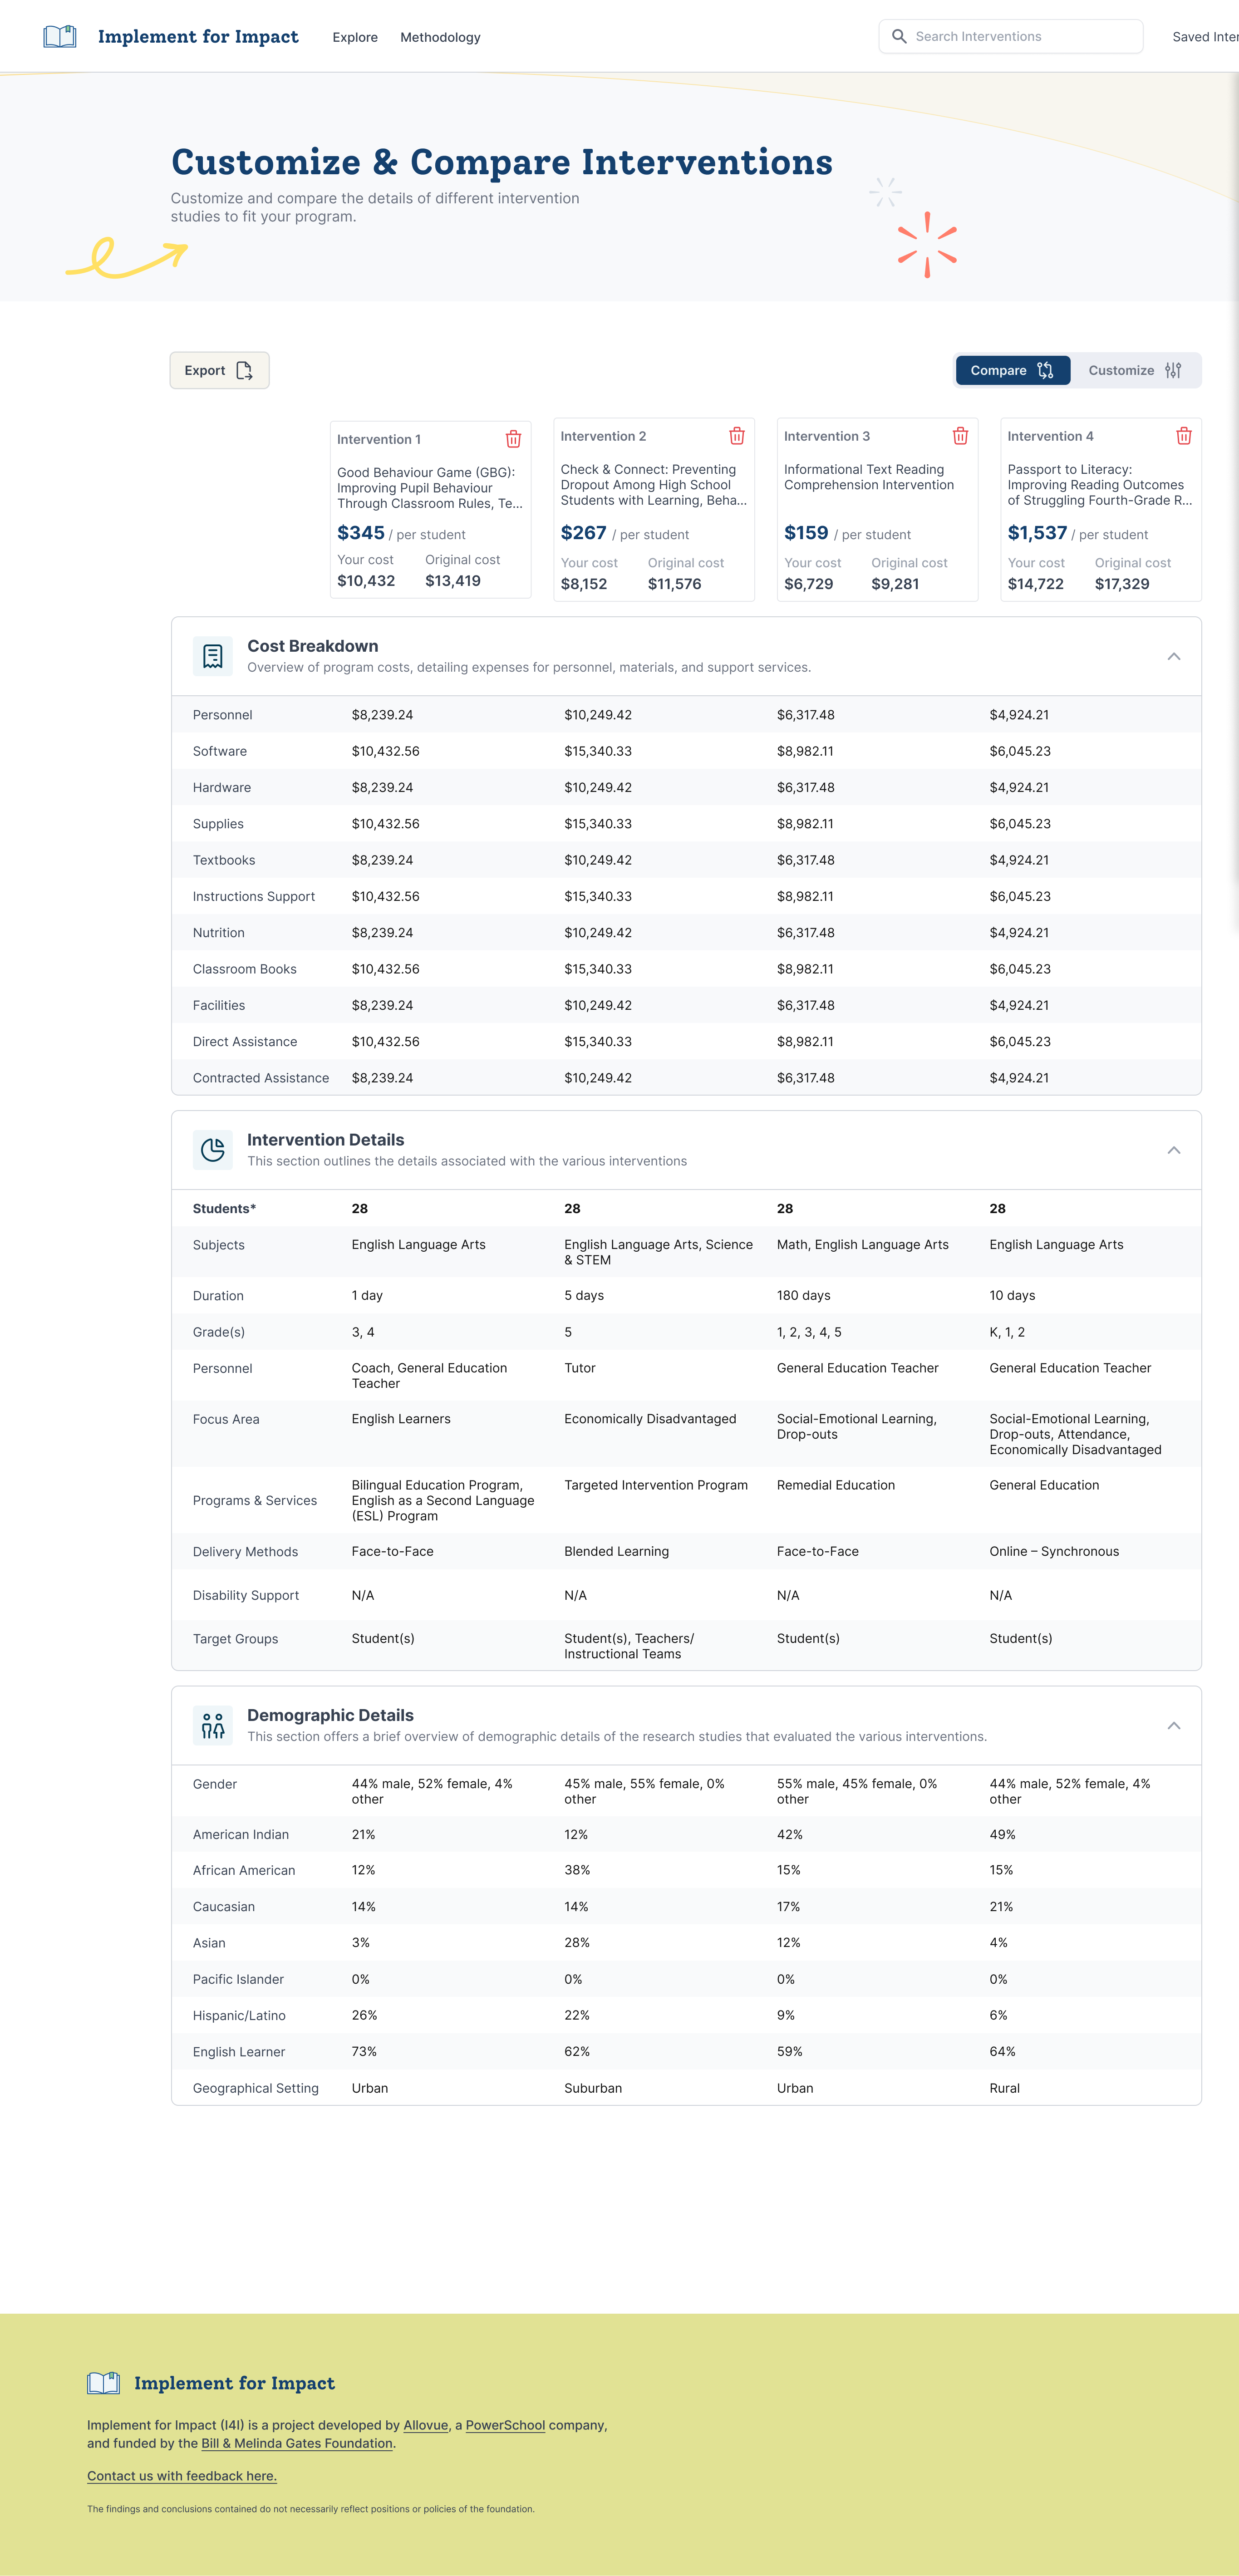Click the open-book logo icon in header
The height and width of the screenshot is (2576, 1239).
(x=60, y=37)
